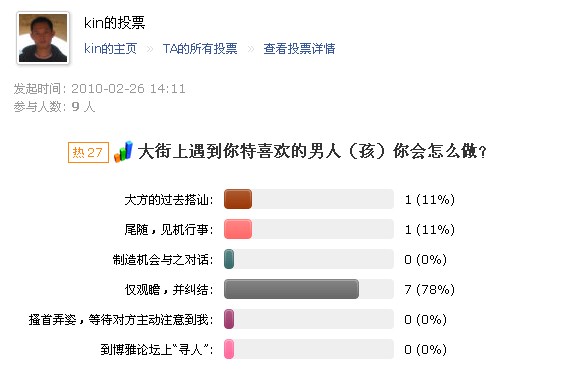567x384 pixels.
Task: Click the teal bar for 制造机会与之对话
Action: click(229, 259)
